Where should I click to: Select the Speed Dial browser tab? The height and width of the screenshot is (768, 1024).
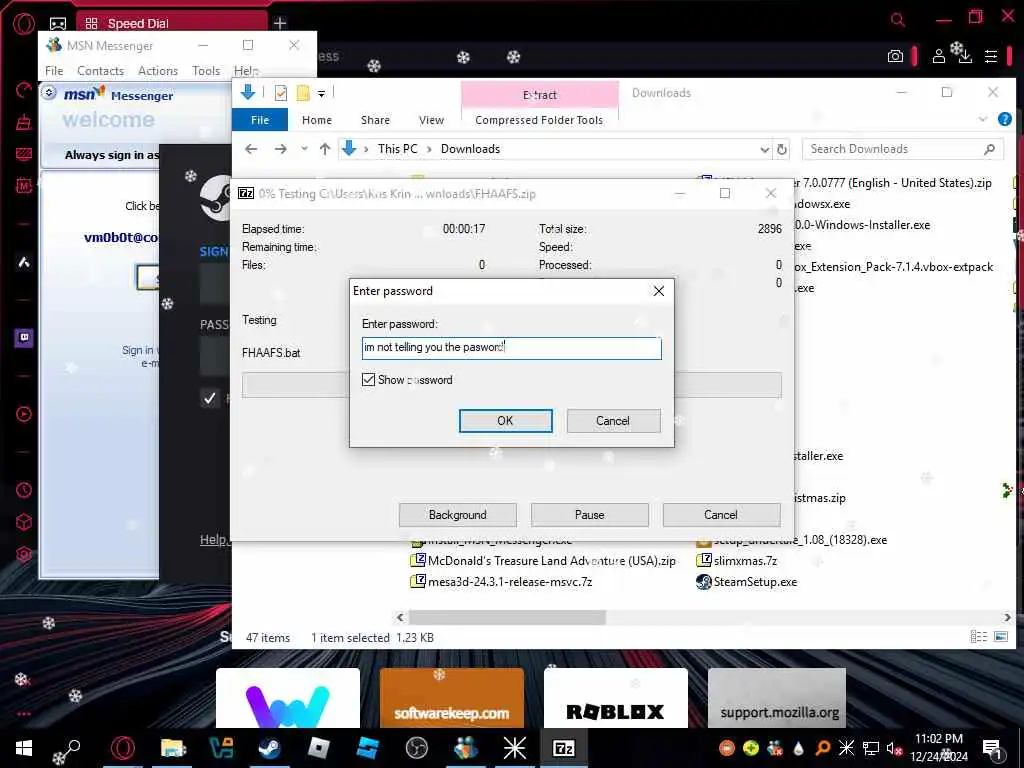point(172,24)
